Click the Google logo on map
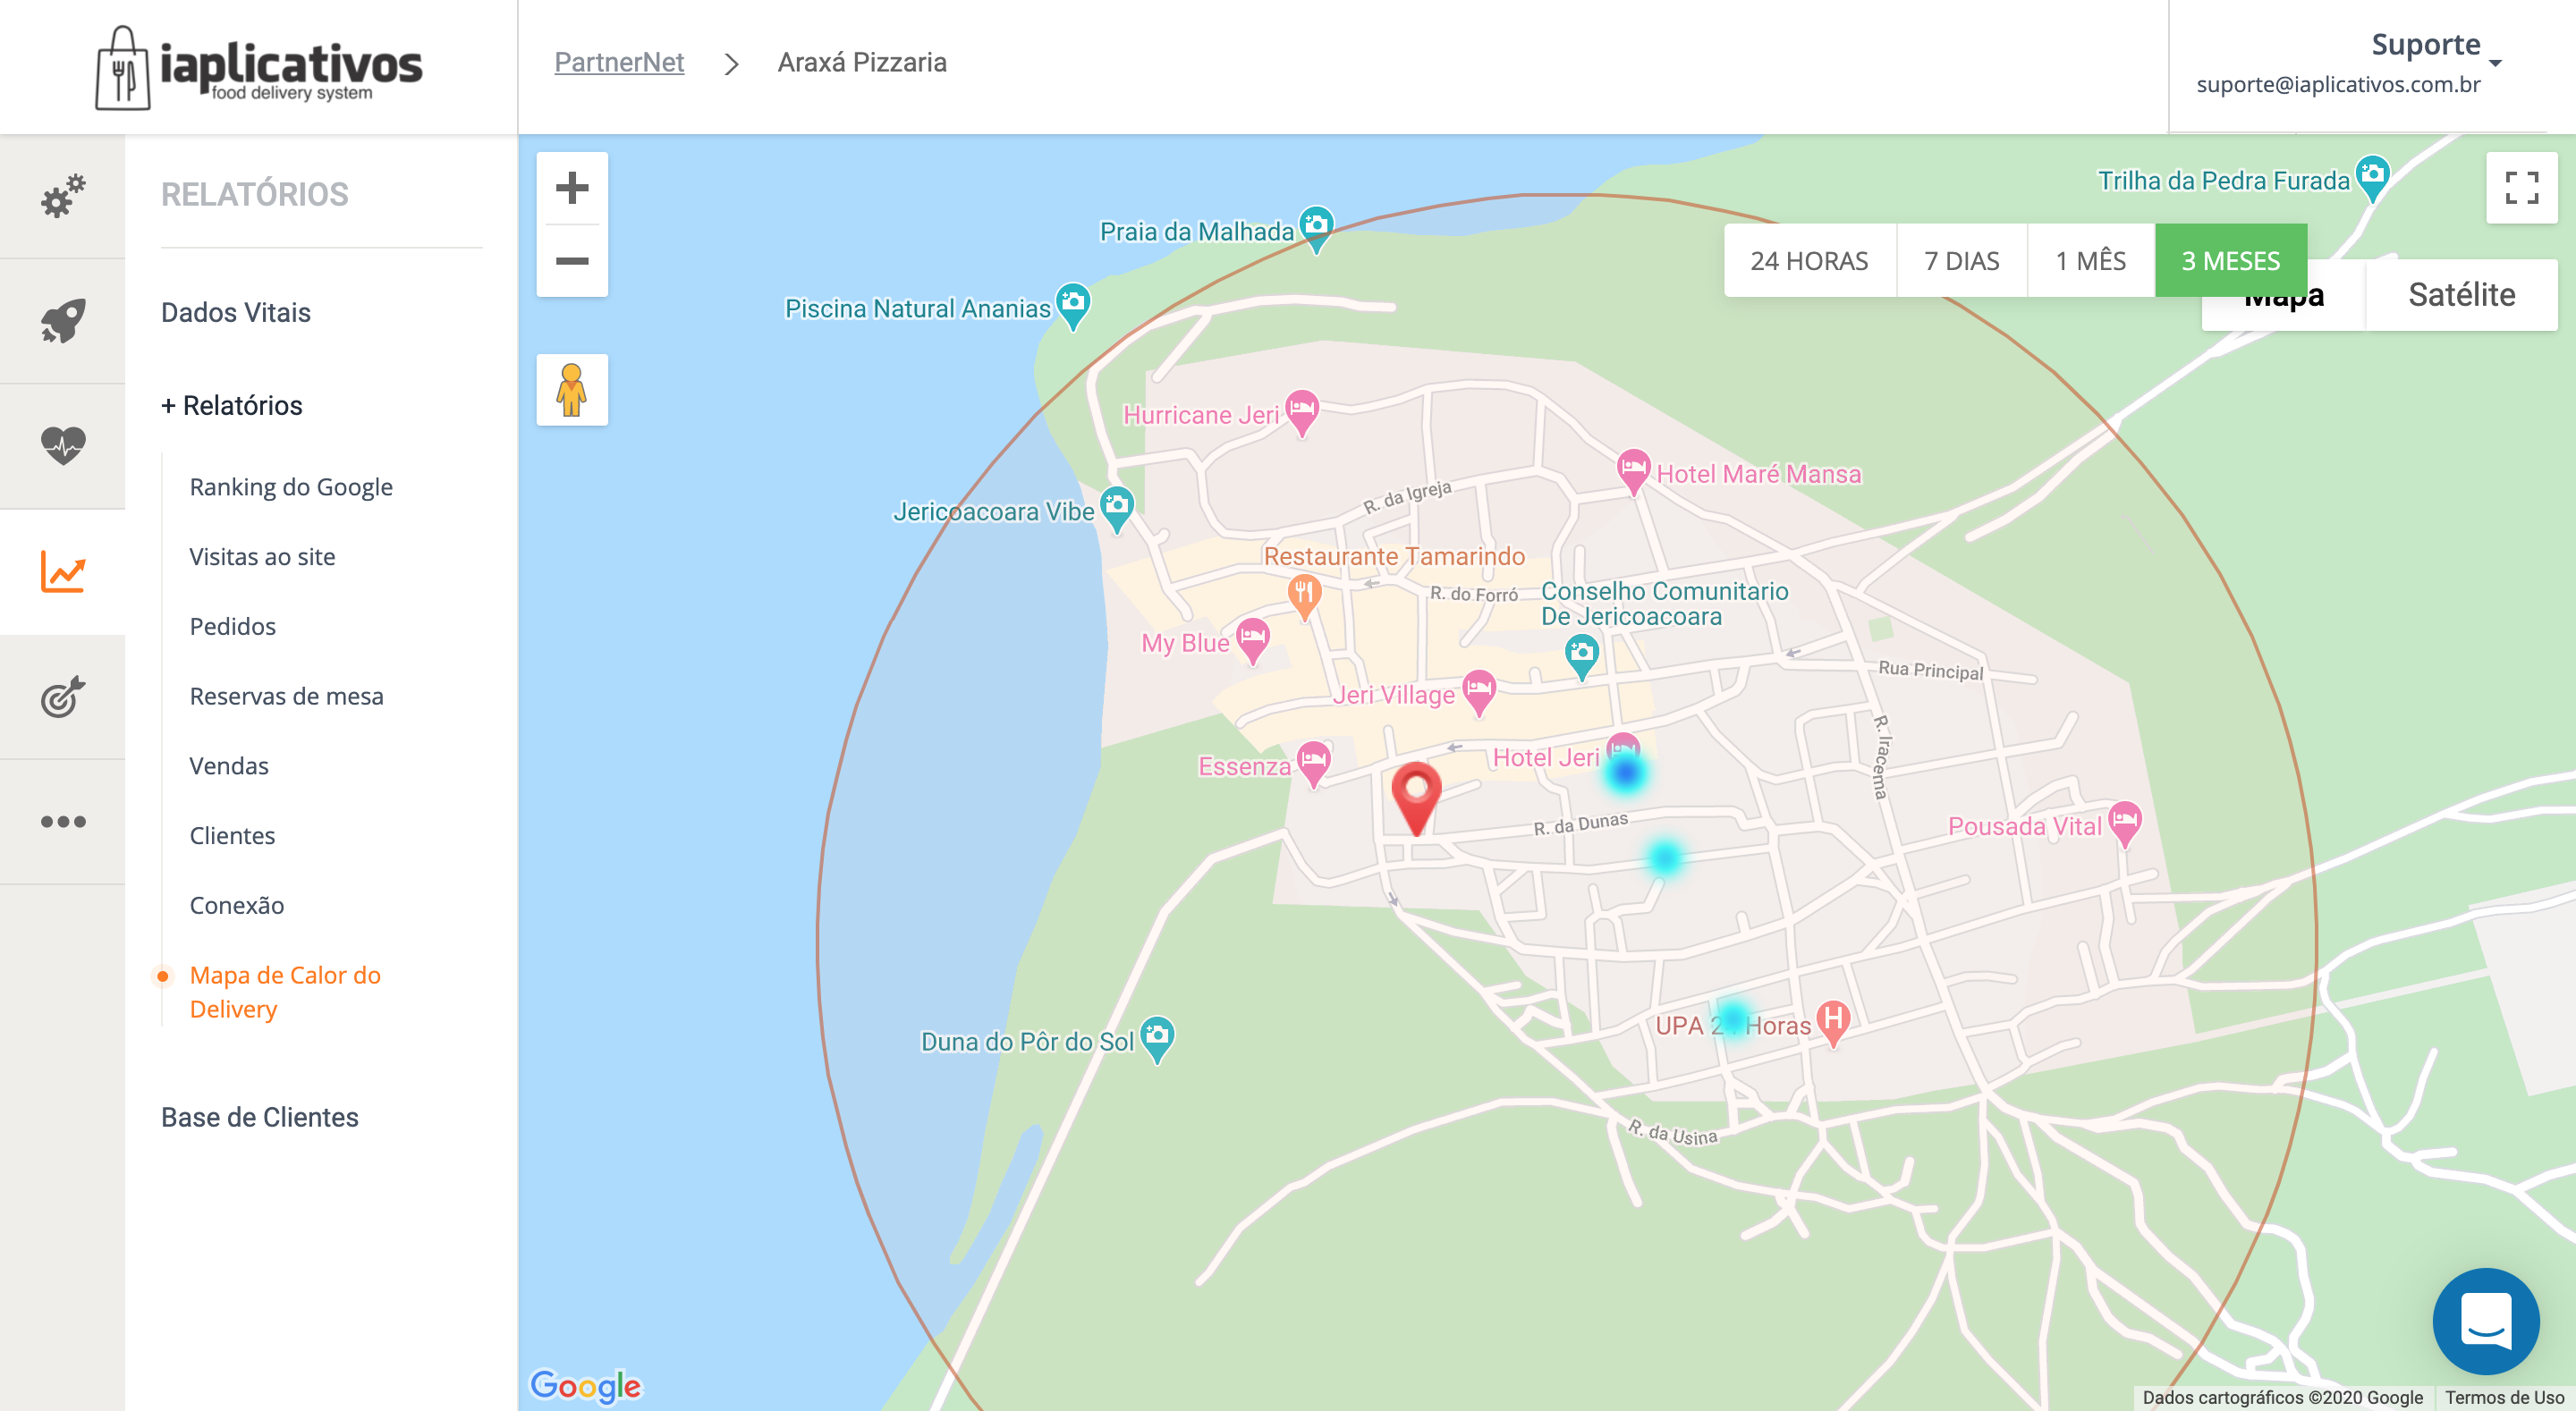The height and width of the screenshot is (1411, 2576). pyautogui.click(x=585, y=1385)
